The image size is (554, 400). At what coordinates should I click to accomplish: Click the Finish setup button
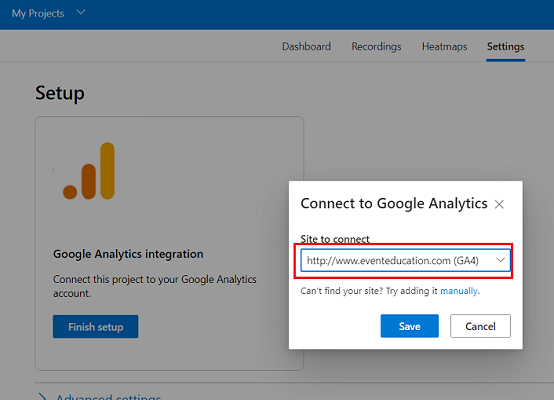point(95,327)
